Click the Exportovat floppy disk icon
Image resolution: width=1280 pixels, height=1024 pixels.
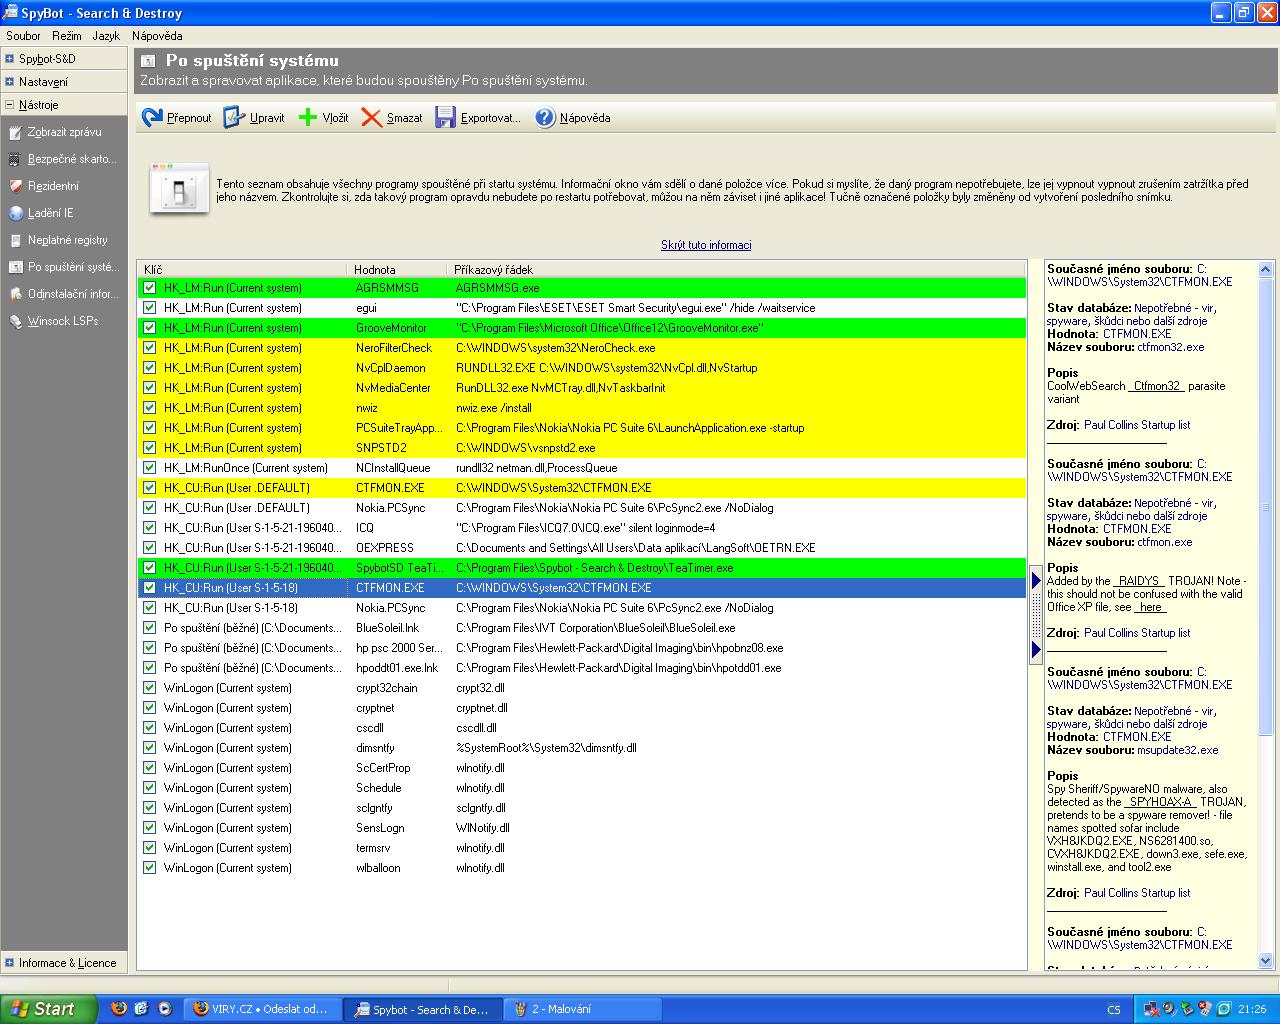(445, 118)
